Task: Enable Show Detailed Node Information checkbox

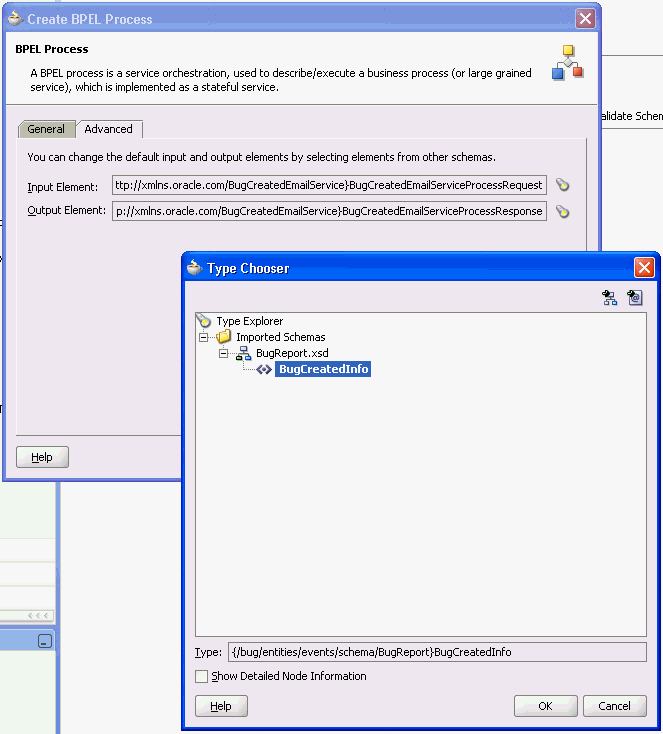Action: tap(201, 676)
